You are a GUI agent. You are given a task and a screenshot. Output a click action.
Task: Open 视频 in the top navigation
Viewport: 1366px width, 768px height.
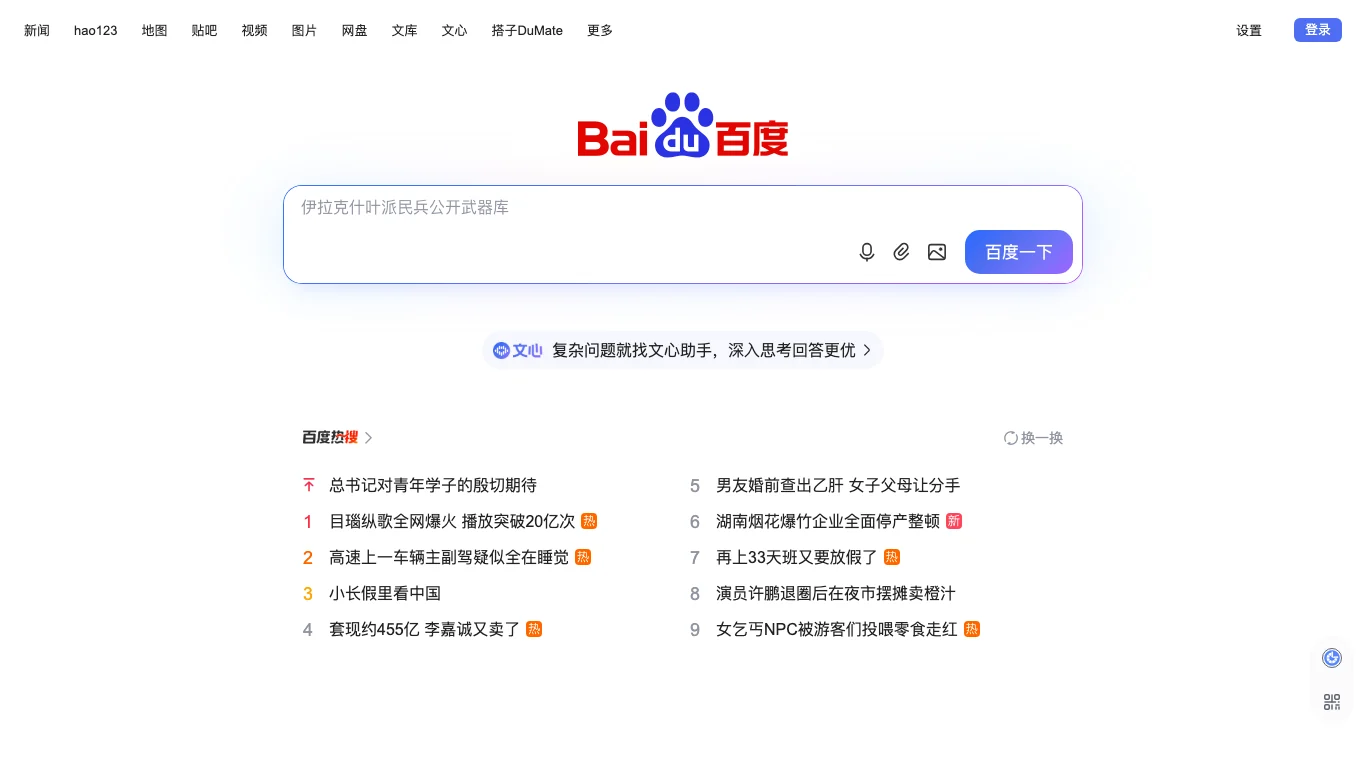point(255,31)
